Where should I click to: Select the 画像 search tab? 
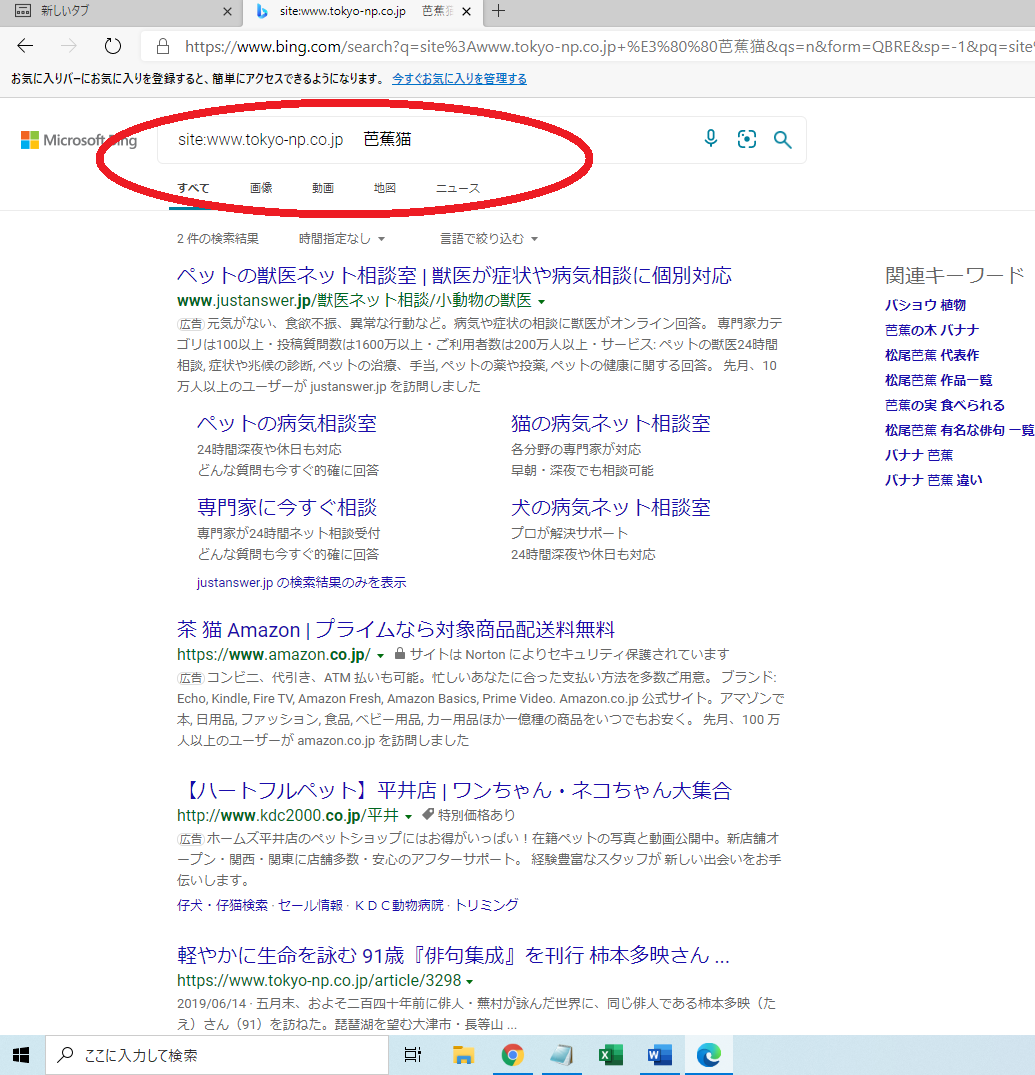pos(261,188)
